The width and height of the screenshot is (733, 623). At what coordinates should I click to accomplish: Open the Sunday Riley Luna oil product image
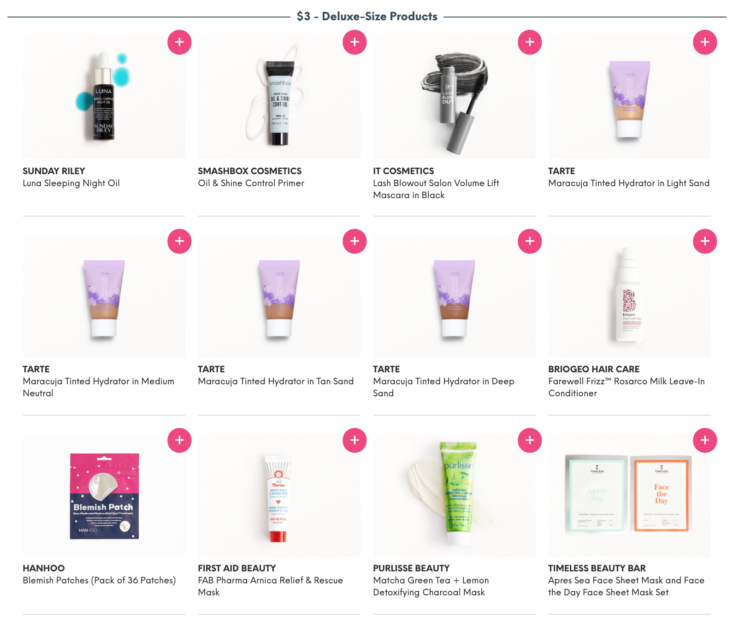(104, 97)
